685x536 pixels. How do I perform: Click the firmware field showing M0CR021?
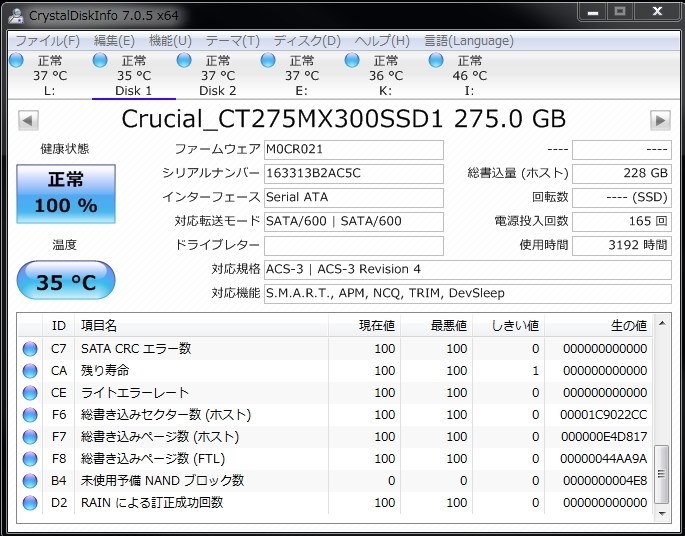point(354,150)
